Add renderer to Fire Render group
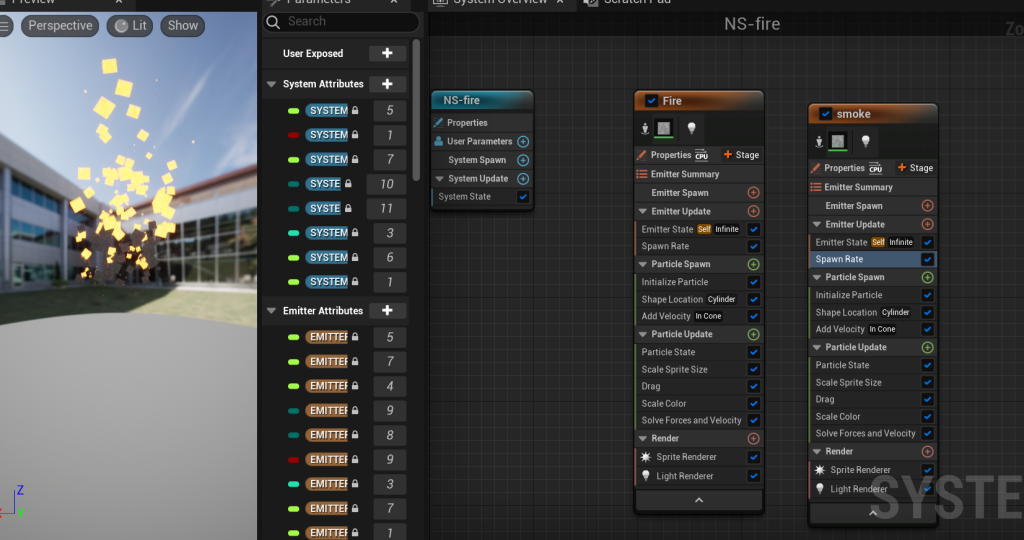Viewport: 1024px width, 540px height. [x=753, y=439]
